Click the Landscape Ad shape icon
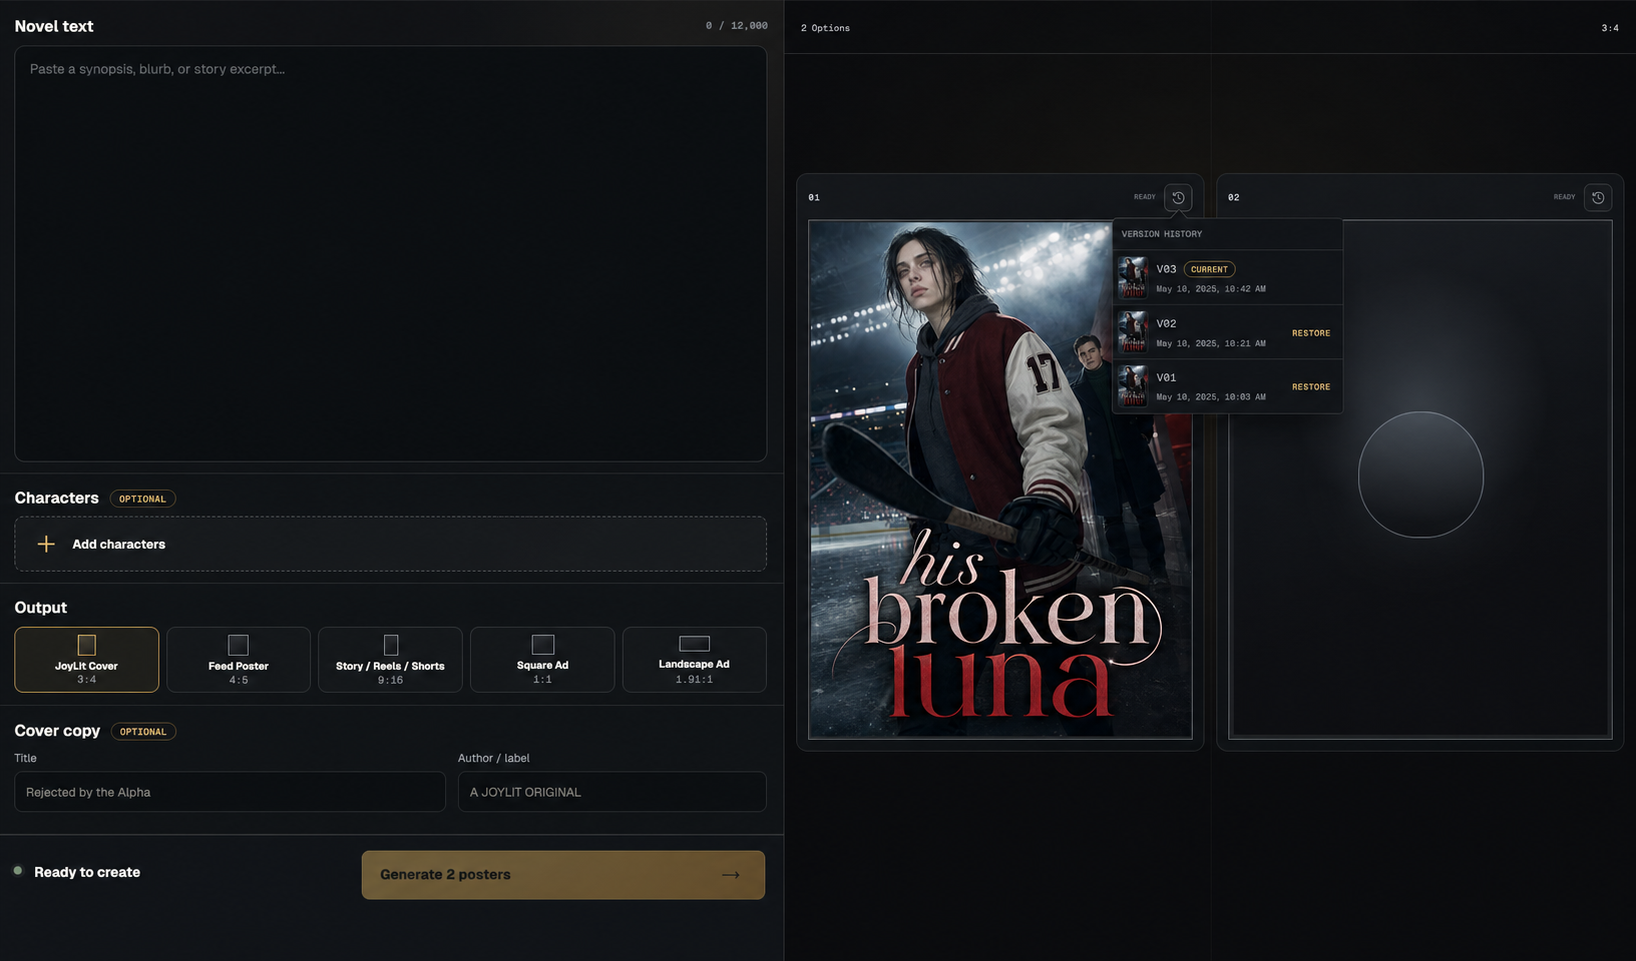Viewport: 1636px width, 961px height. 694,643
